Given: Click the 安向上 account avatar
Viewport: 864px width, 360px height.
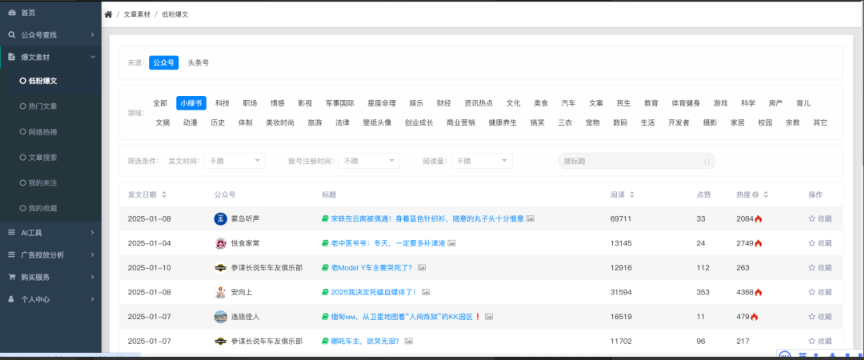Looking at the screenshot, I should [220, 292].
